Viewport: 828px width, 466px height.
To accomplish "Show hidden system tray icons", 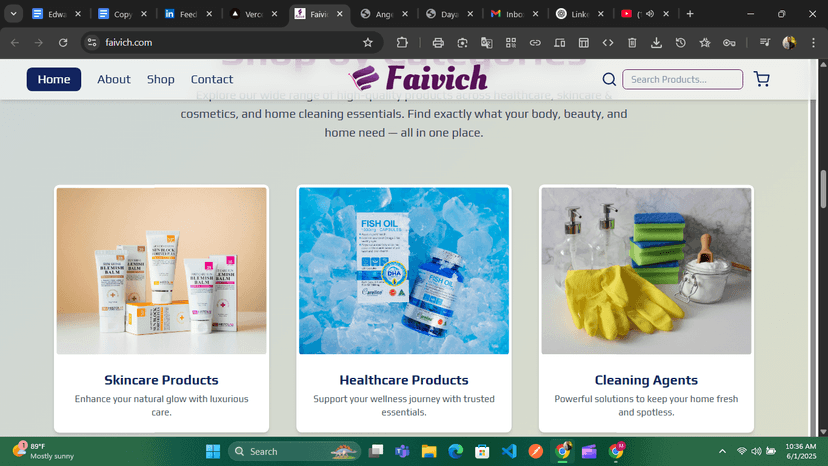I will coord(722,451).
